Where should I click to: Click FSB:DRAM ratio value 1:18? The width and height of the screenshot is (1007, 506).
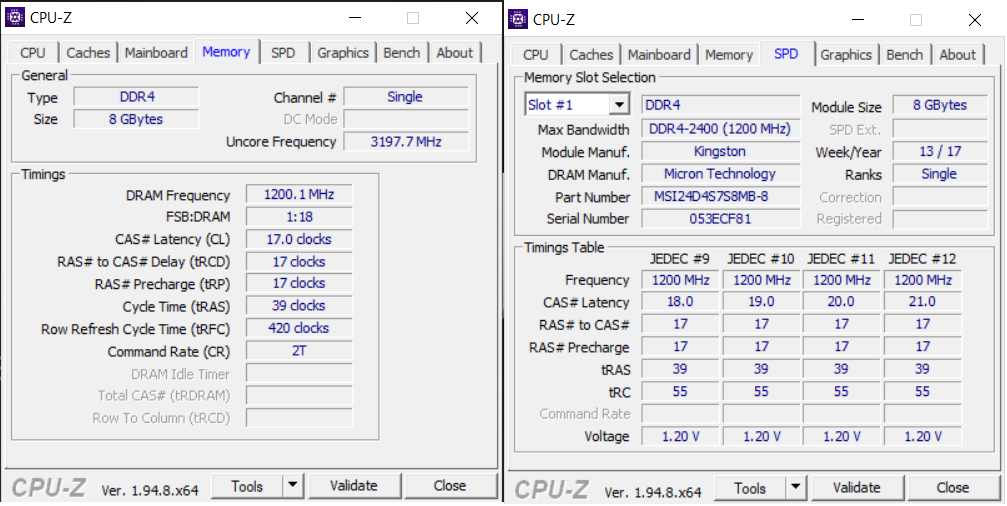click(299, 217)
